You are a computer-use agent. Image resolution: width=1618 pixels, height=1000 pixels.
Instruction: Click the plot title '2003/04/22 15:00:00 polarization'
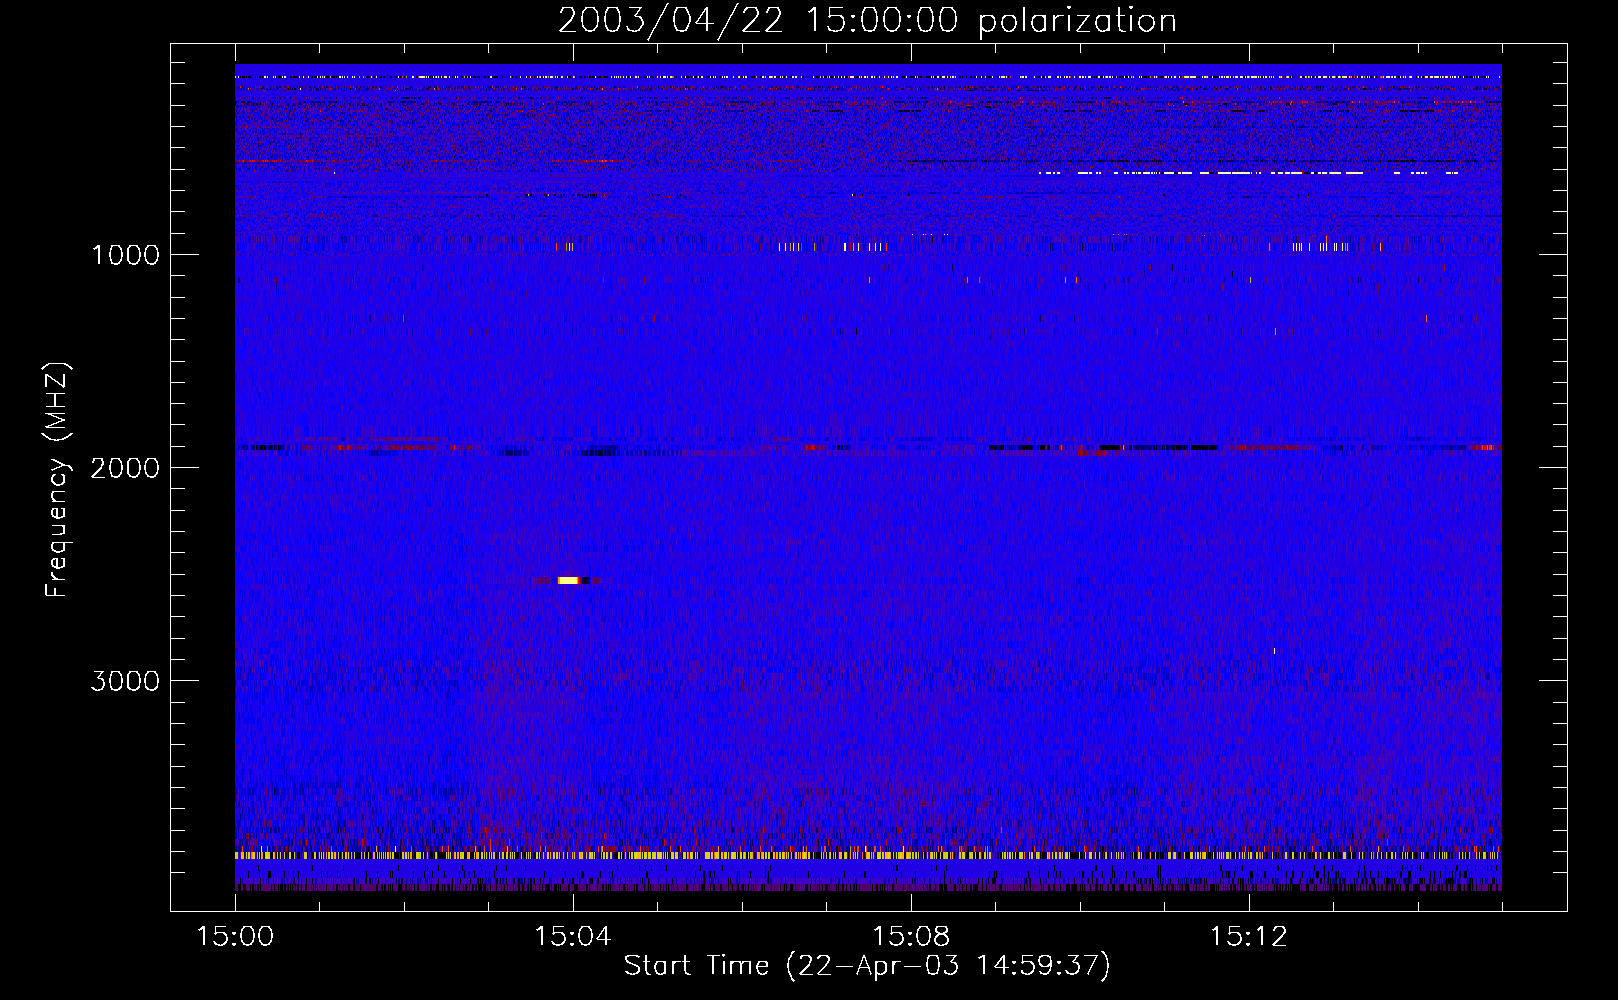coord(867,20)
